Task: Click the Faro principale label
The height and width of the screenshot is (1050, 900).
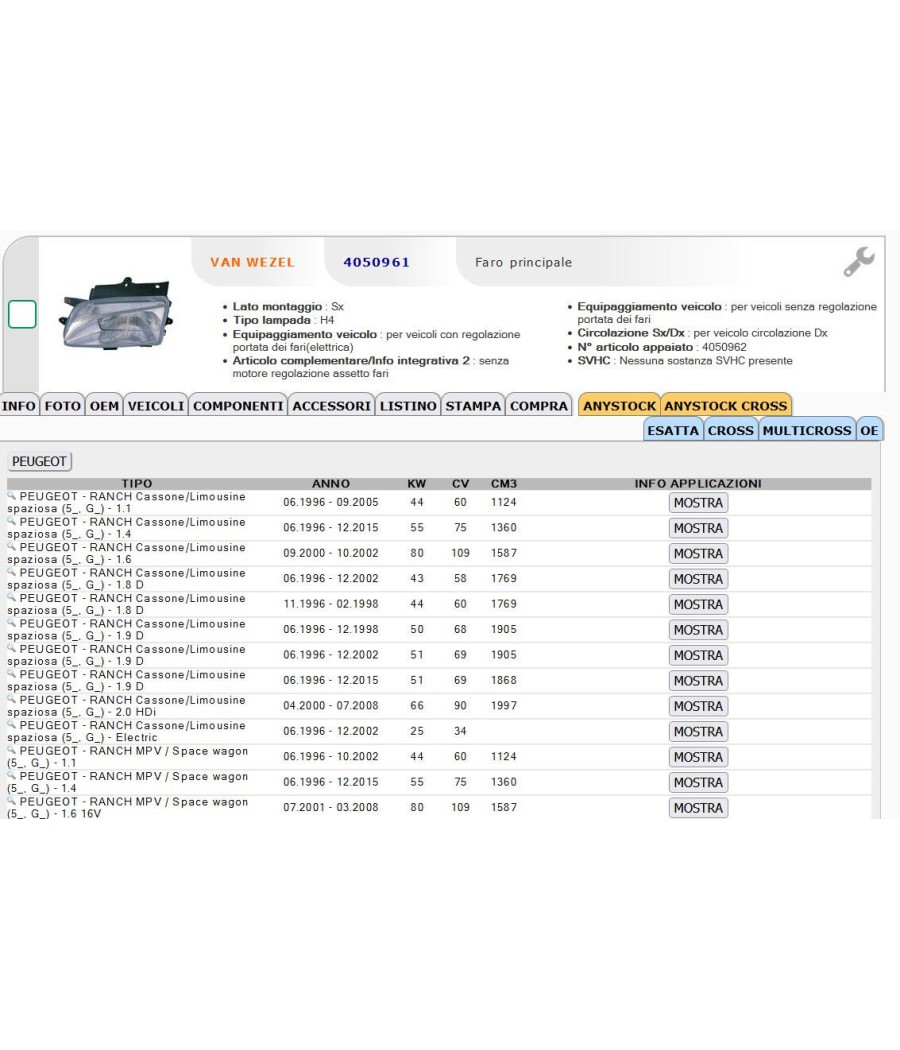Action: click(524, 262)
